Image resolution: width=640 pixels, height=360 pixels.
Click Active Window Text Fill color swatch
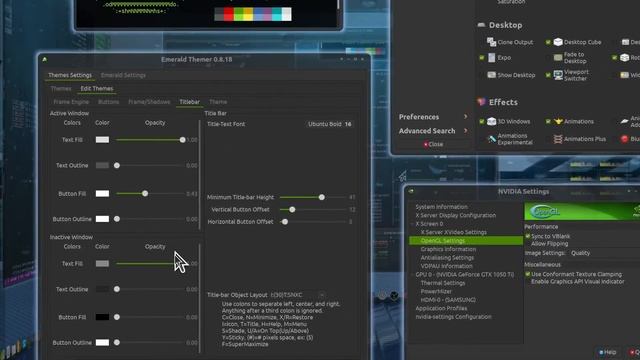[102, 140]
